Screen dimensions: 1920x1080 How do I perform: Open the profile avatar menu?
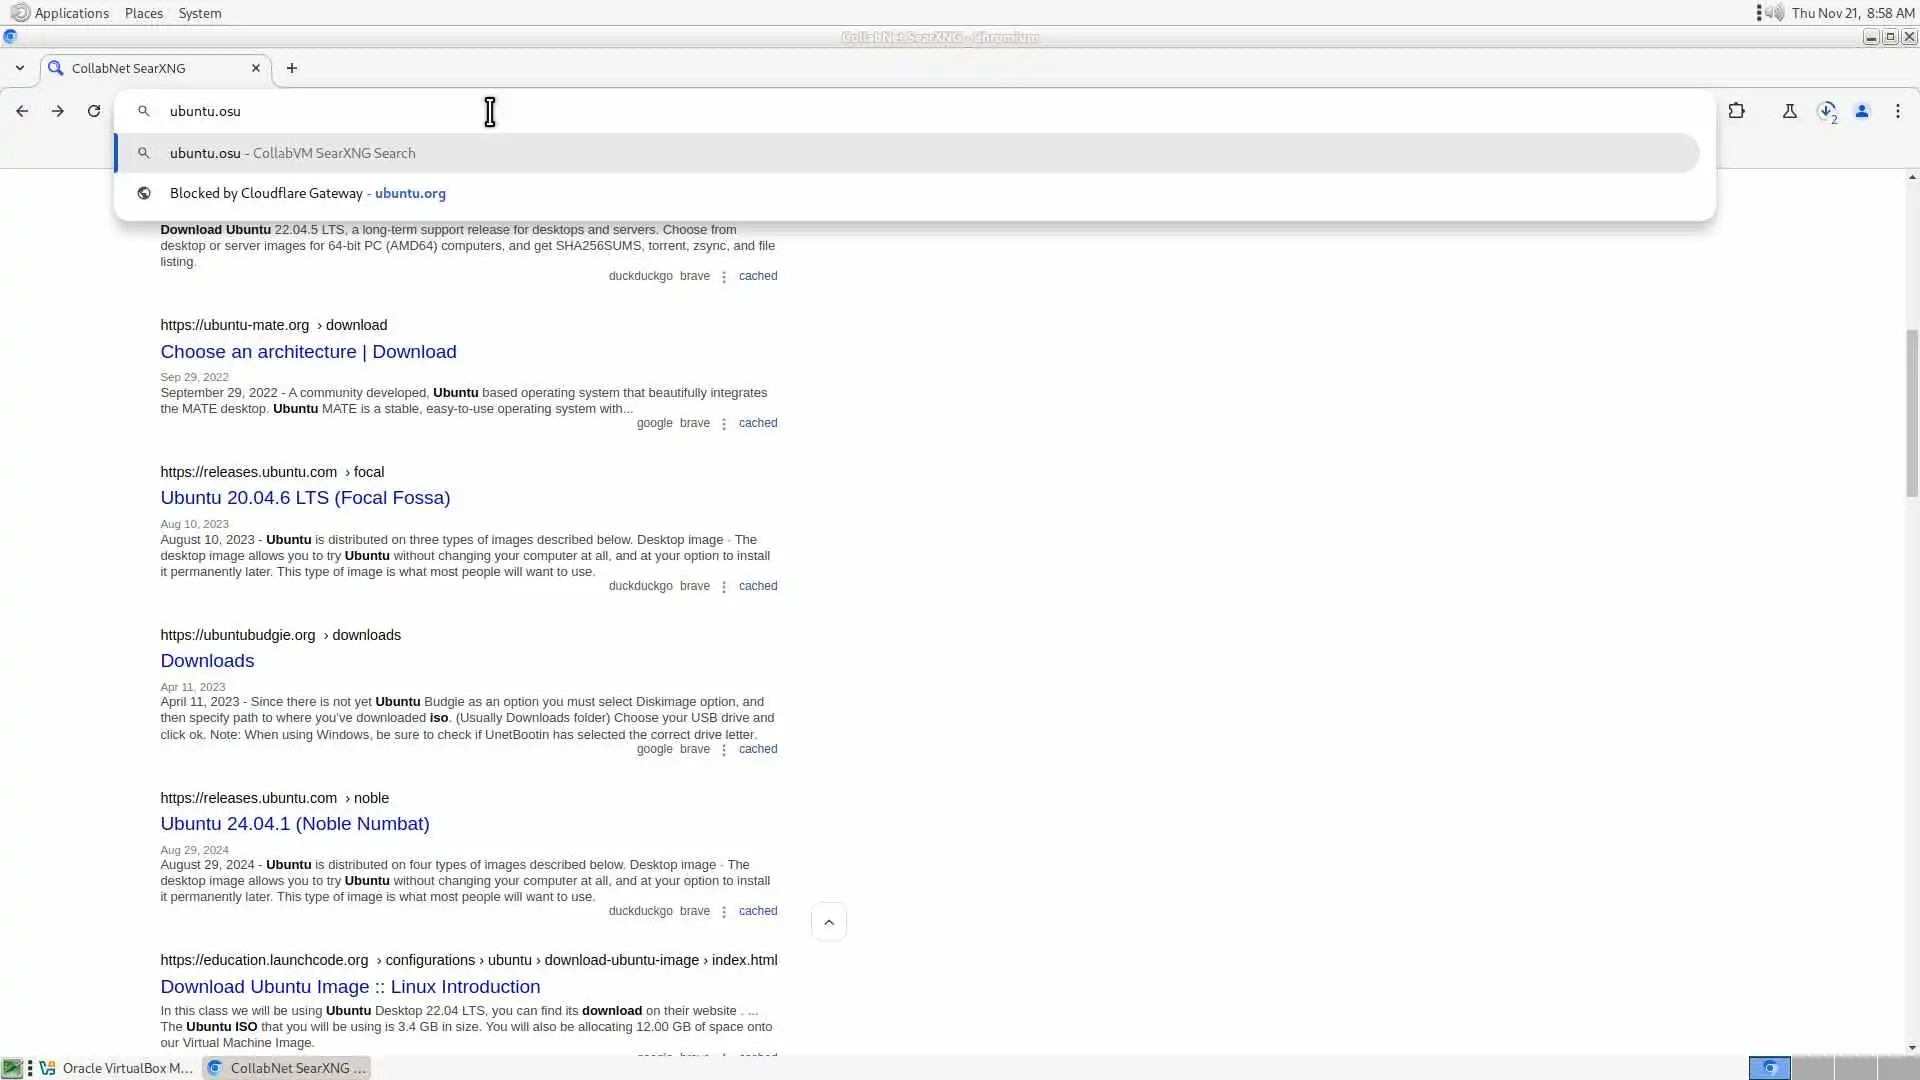[x=1862, y=111]
